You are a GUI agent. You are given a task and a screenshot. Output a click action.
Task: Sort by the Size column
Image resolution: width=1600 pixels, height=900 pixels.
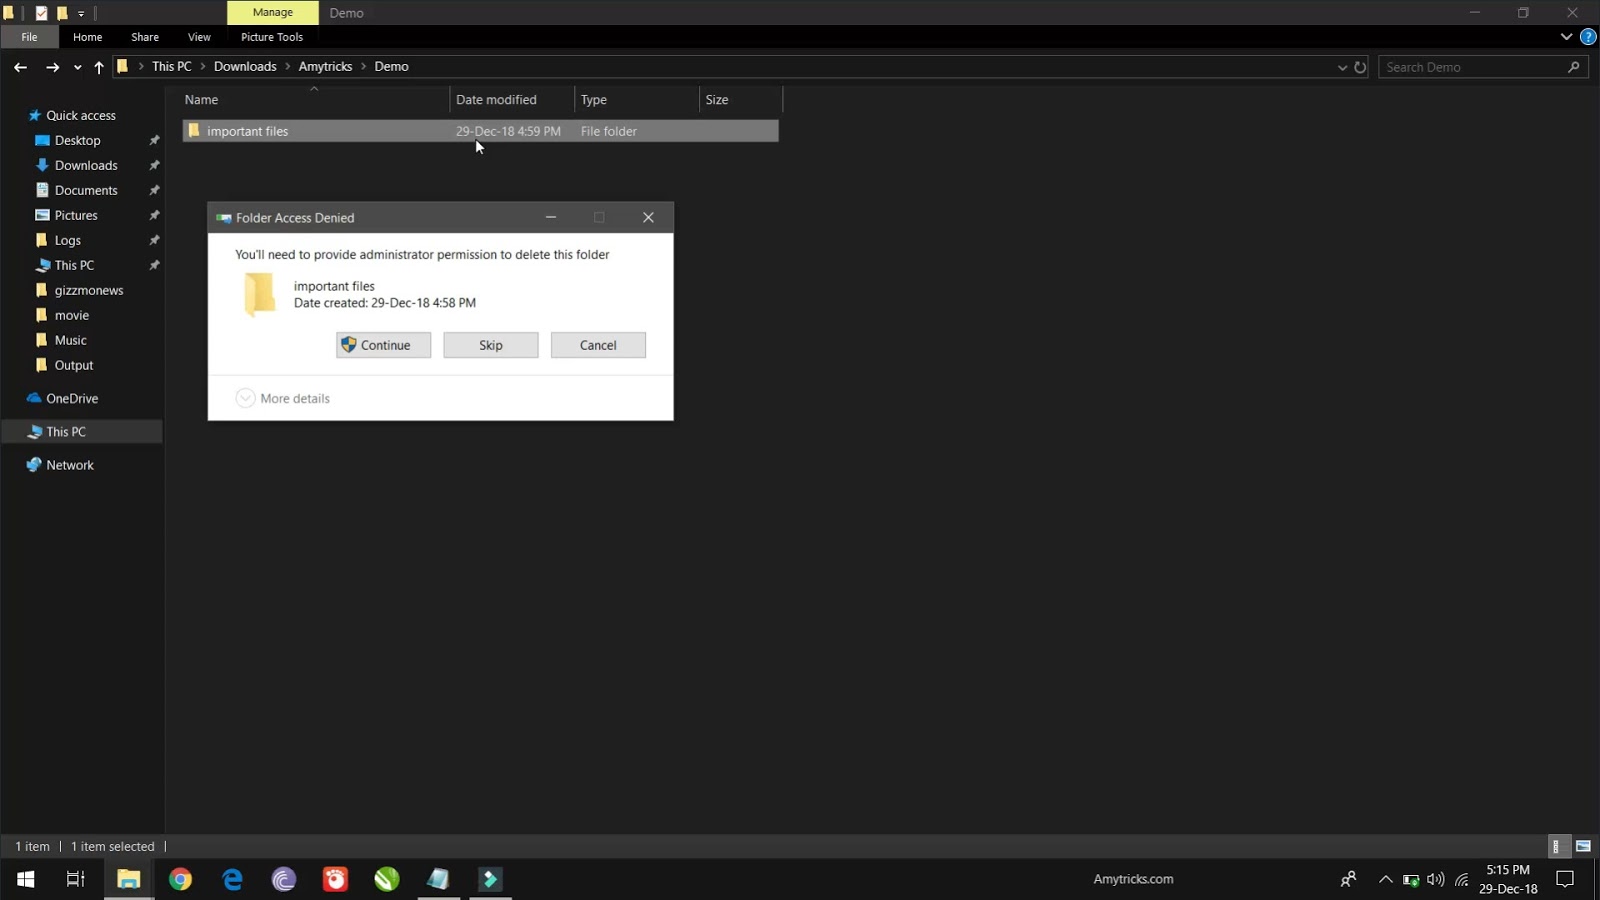coord(740,99)
